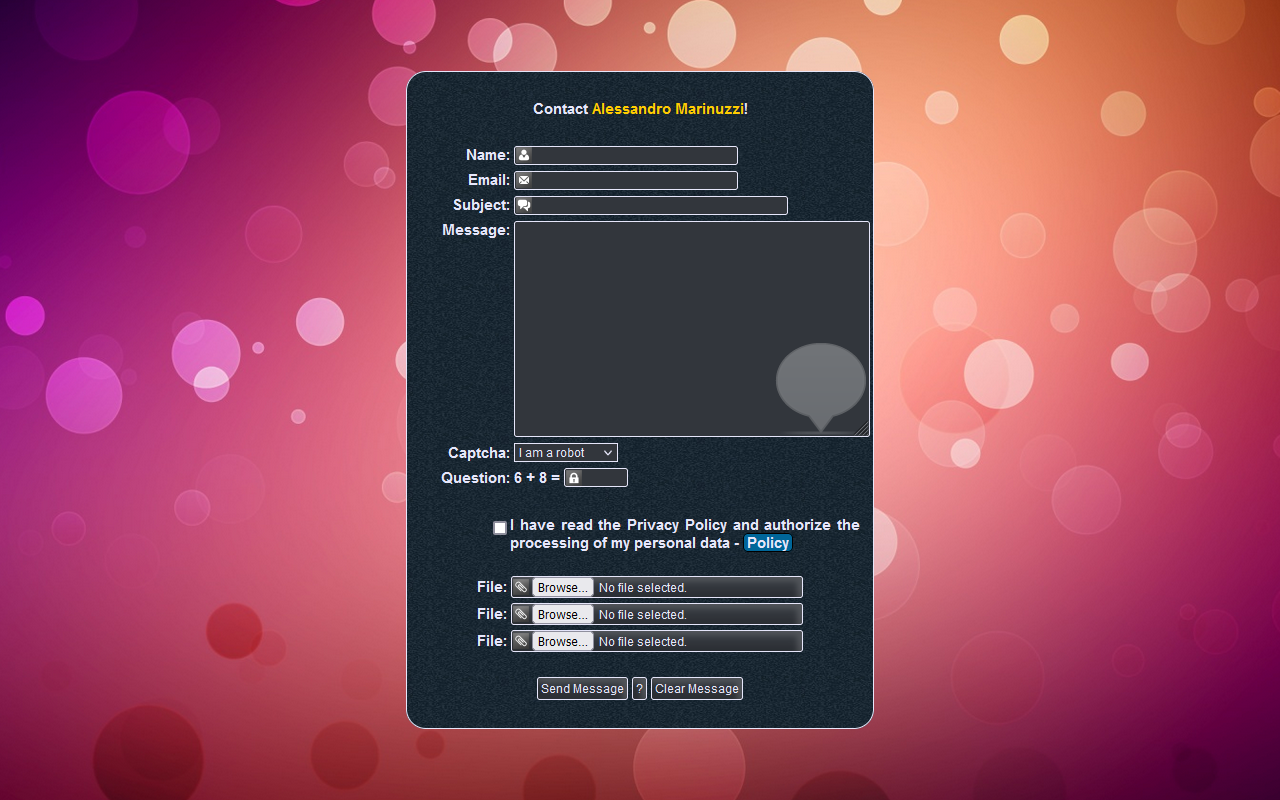The height and width of the screenshot is (800, 1280).
Task: Click the padlock icon in the captcha answer box
Action: [x=572, y=477]
